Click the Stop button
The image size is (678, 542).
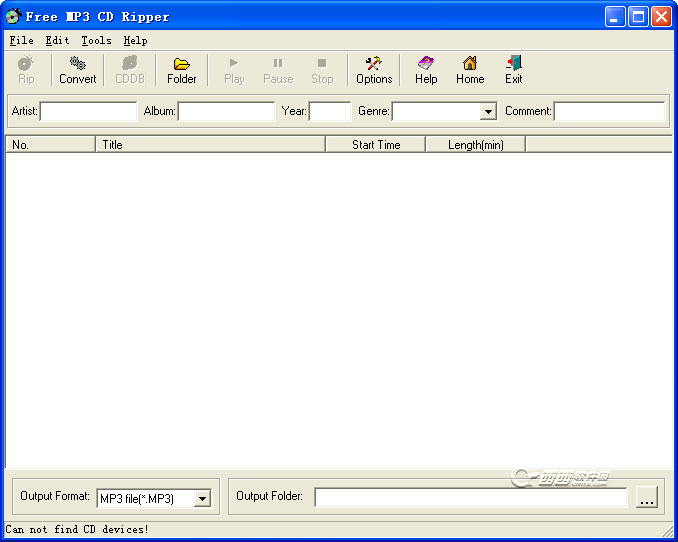tap(322, 70)
